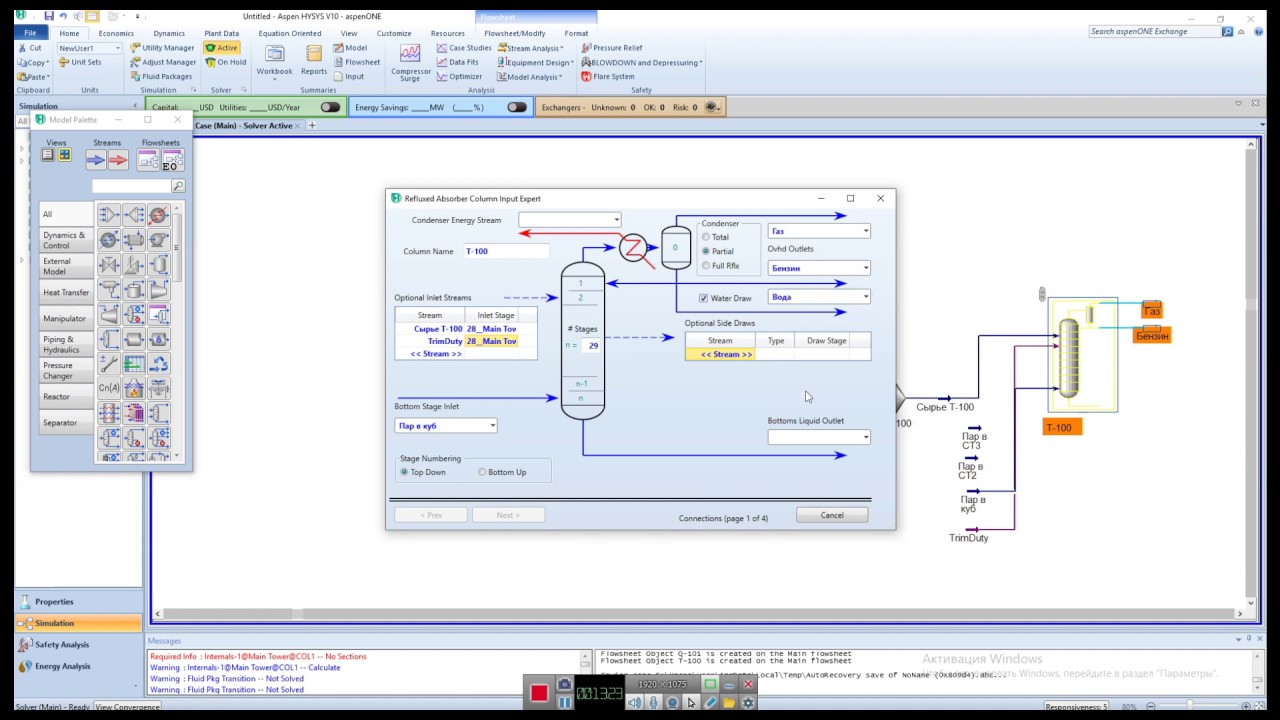
Task: Open Fluid Packages
Action: pos(161,76)
